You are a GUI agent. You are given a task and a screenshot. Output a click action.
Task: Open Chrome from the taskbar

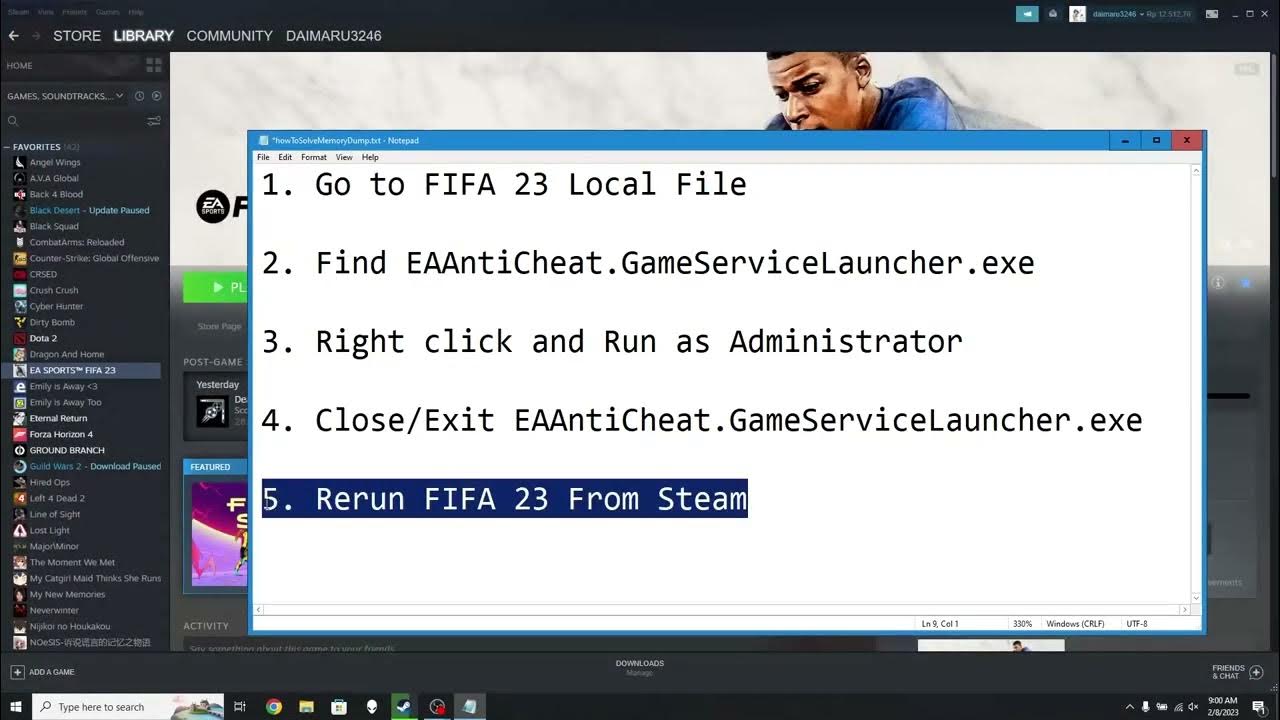coord(274,707)
